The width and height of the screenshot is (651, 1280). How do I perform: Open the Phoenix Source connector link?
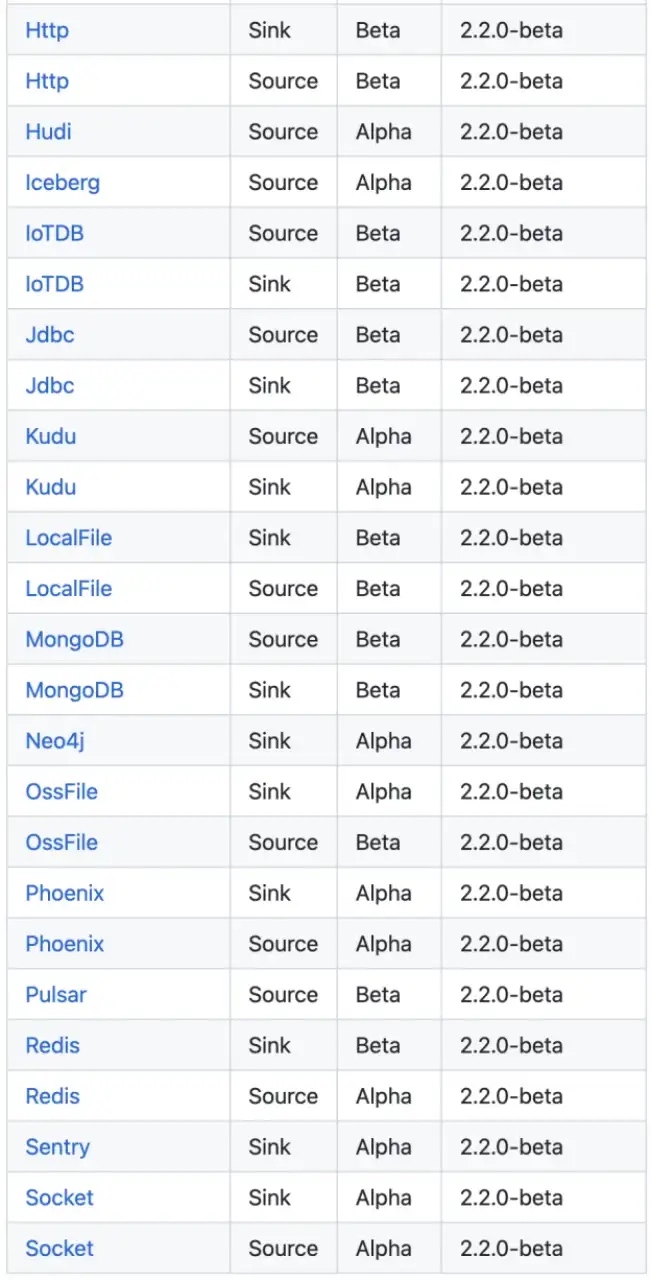pyautogui.click(x=64, y=944)
